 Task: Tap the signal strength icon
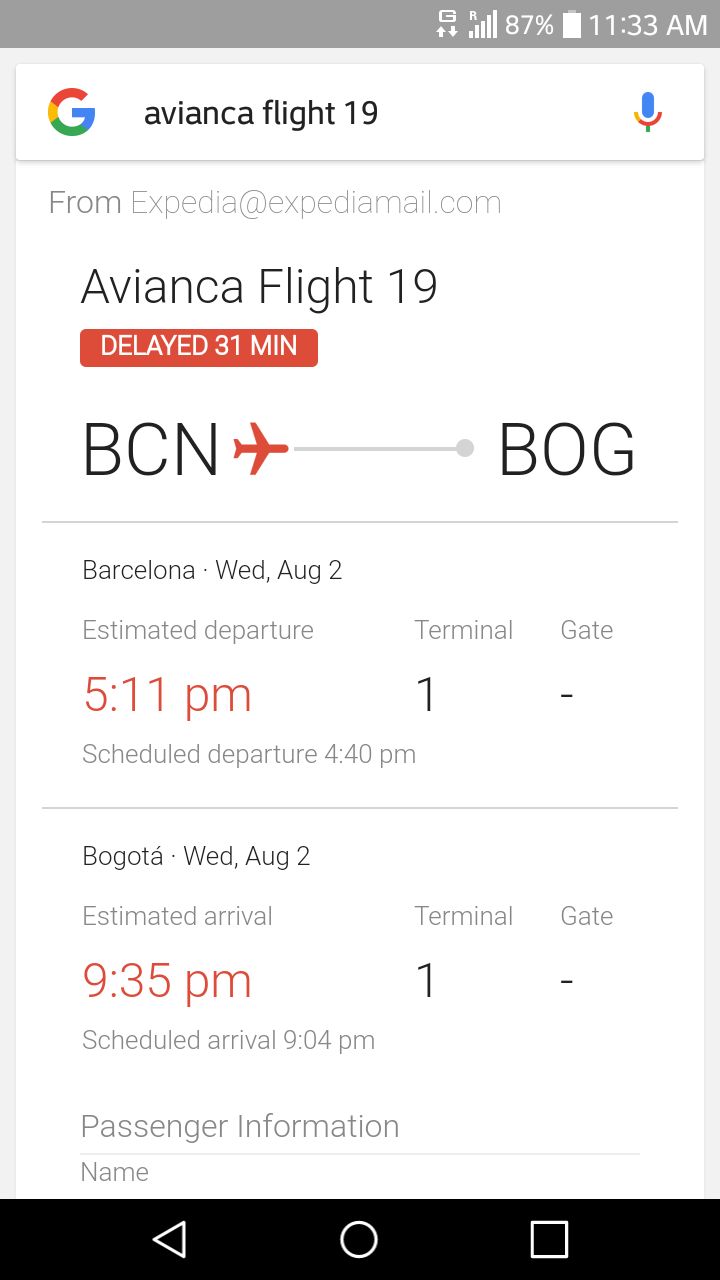point(482,24)
